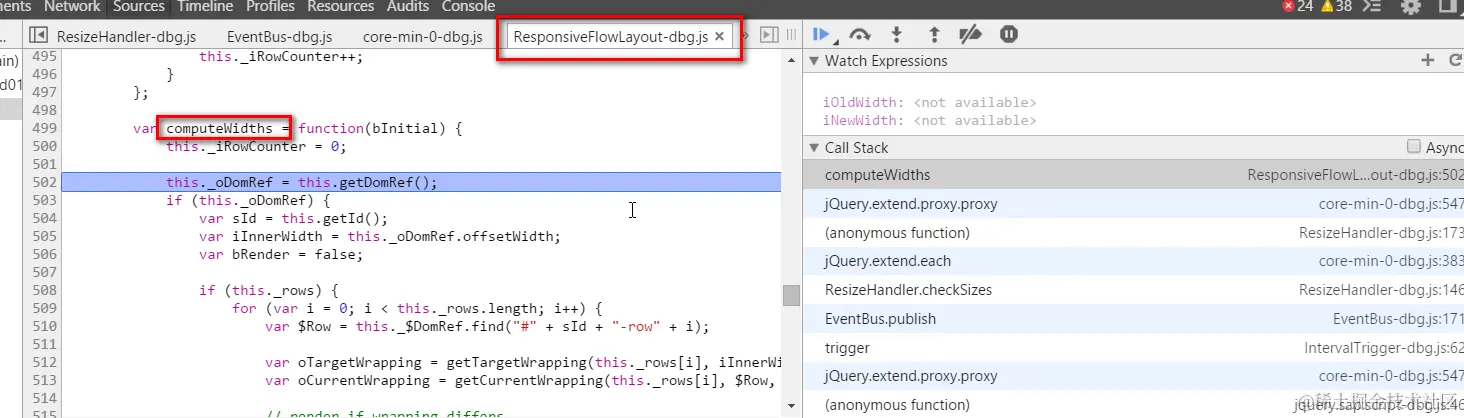Add a new watch expression
The width and height of the screenshot is (1464, 418).
1428,61
